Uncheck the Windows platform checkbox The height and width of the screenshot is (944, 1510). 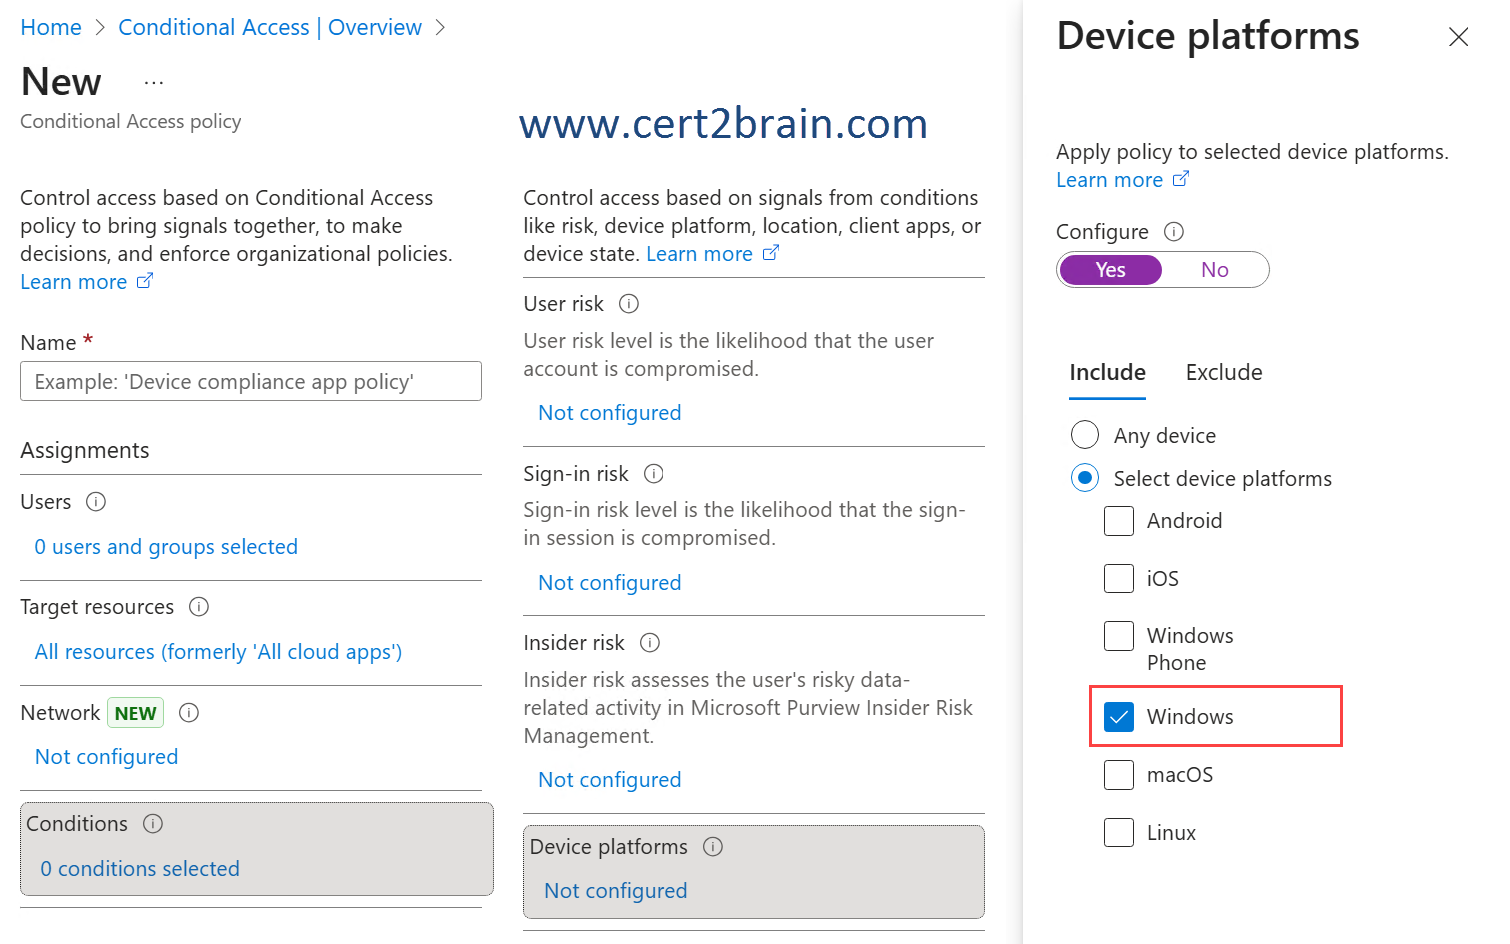(x=1119, y=717)
